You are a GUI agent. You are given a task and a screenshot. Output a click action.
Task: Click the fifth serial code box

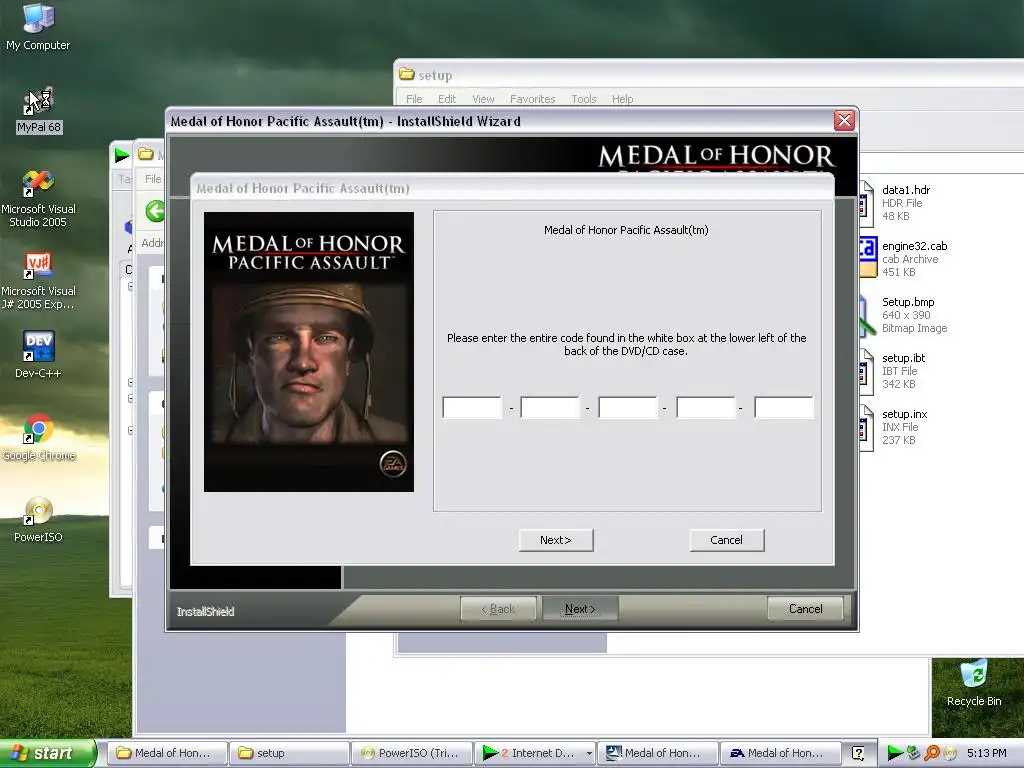tap(784, 408)
